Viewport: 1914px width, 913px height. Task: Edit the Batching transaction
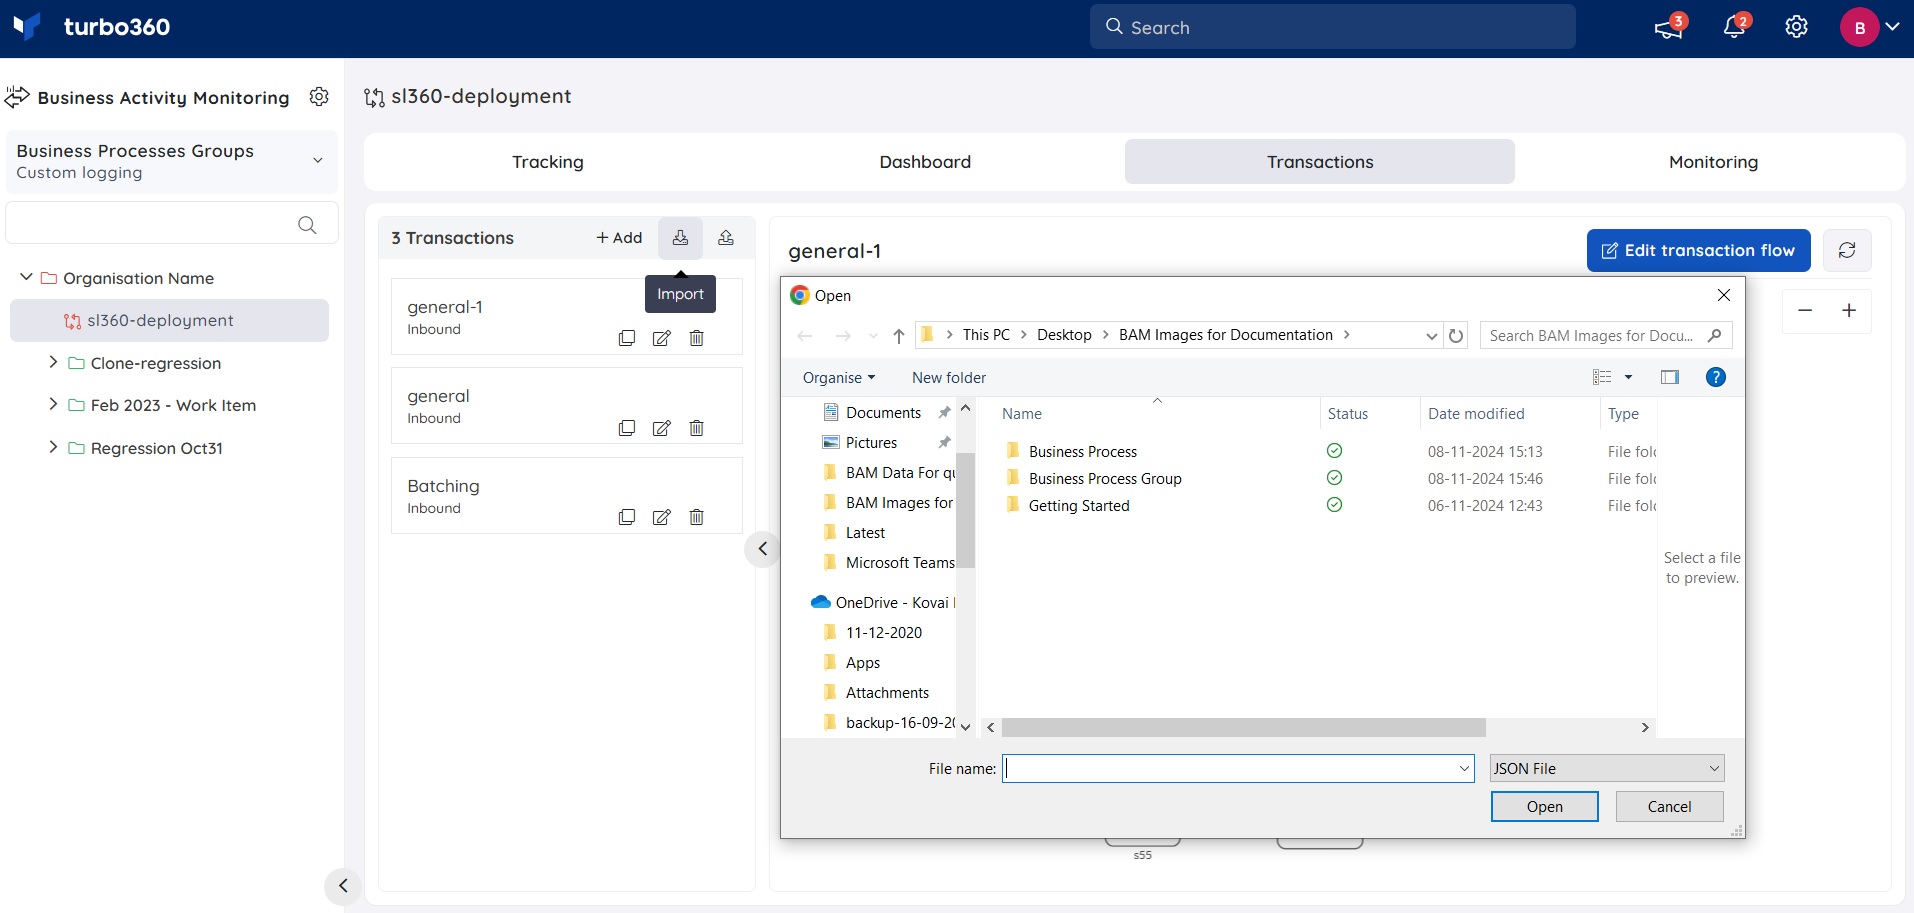[662, 517]
